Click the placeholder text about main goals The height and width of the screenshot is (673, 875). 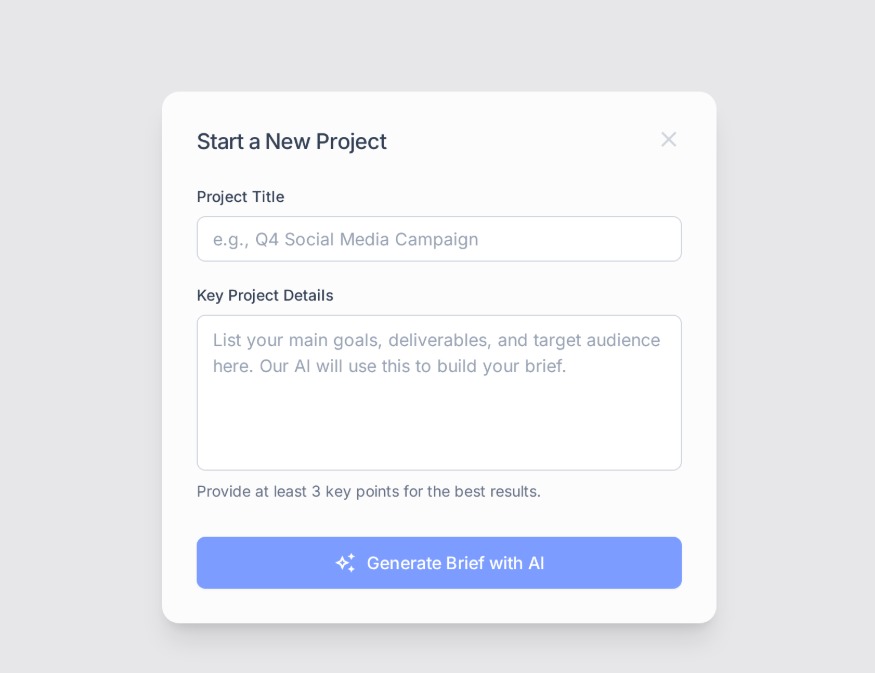(x=436, y=340)
